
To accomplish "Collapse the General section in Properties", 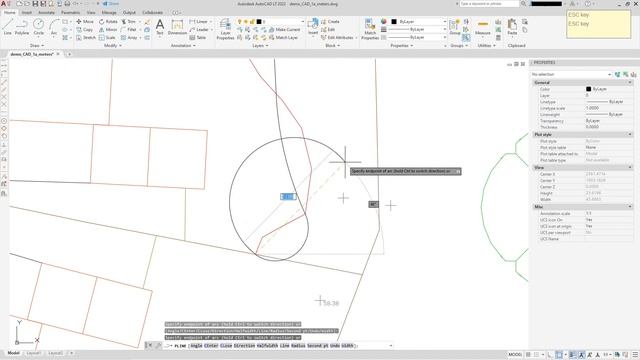I will tap(630, 82).
